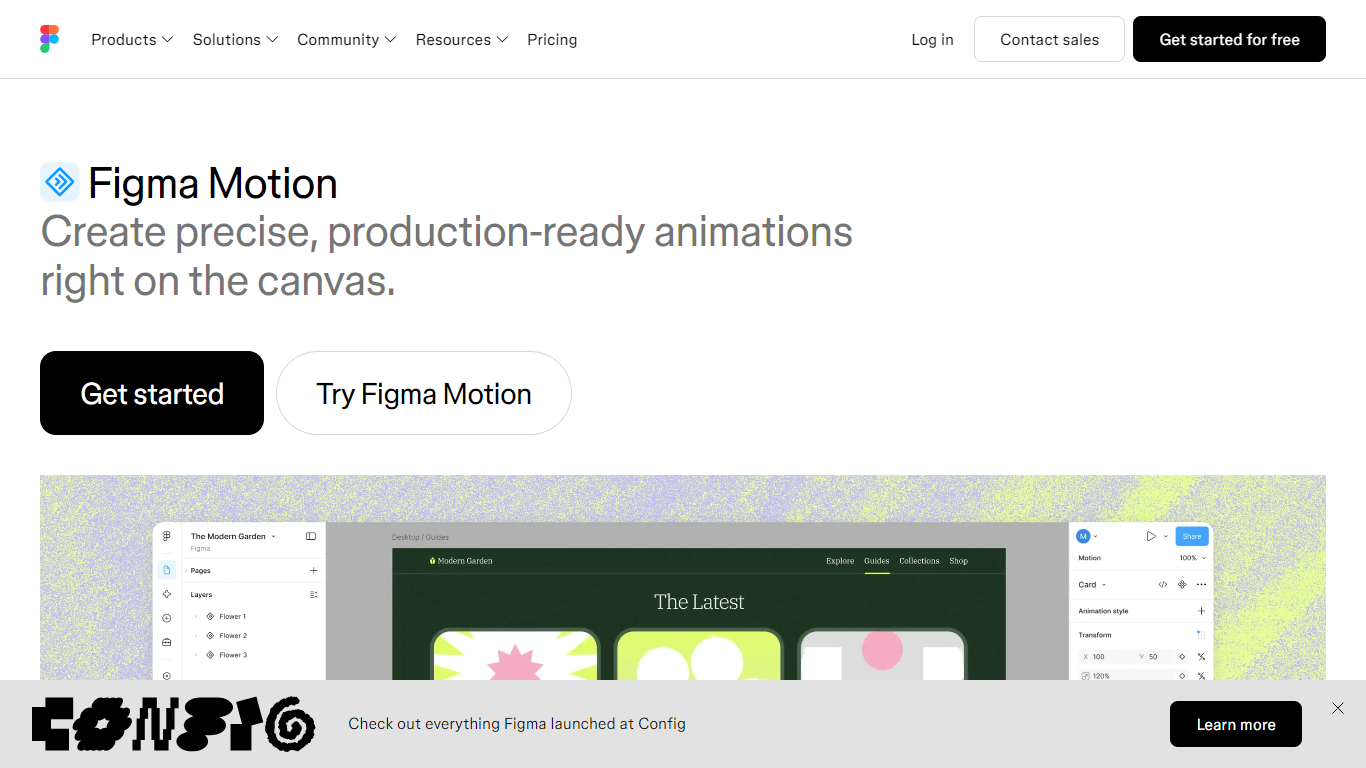This screenshot has width=1366, height=768.
Task: Click the component icon in the Card row
Action: coord(1182,584)
